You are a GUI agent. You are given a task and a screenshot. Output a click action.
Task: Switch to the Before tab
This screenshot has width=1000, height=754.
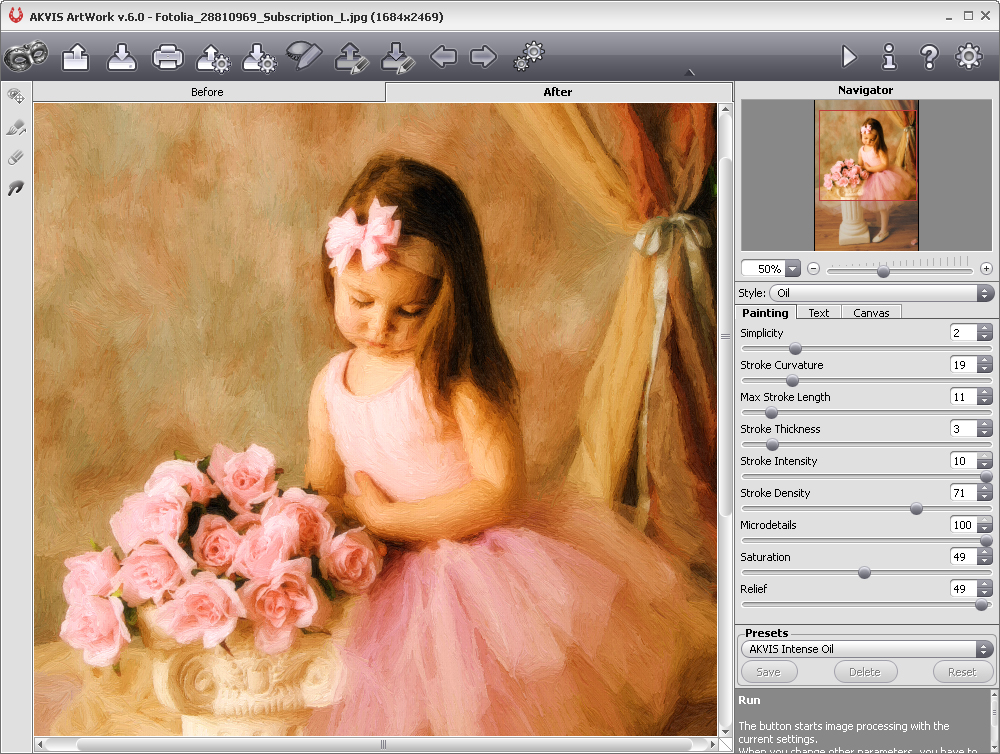(208, 92)
